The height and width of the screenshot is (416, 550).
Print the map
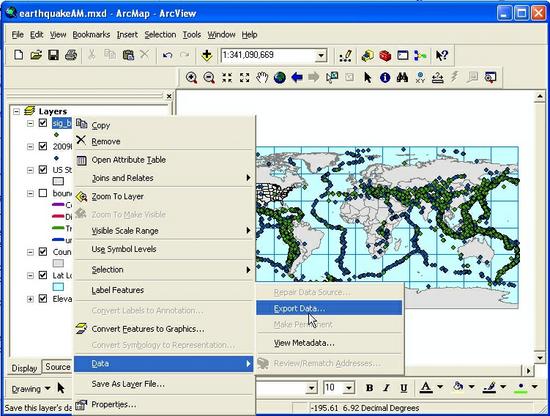pyautogui.click(x=71, y=55)
